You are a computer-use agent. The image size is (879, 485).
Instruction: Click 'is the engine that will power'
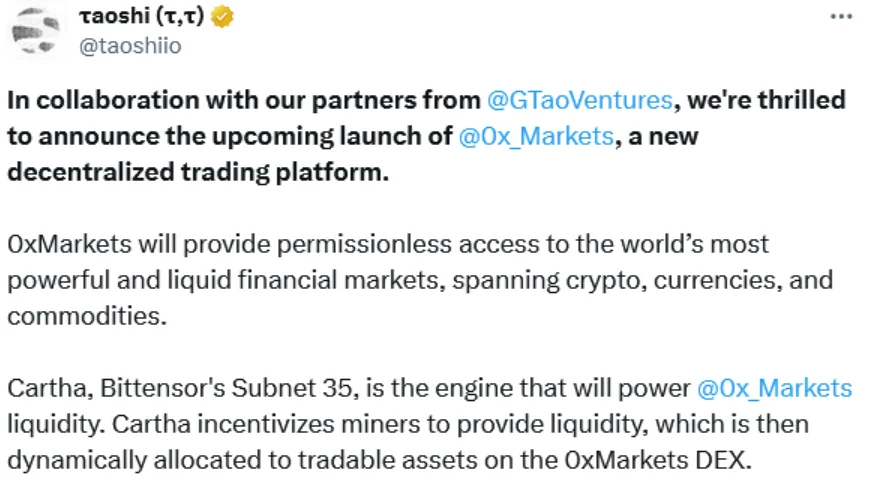pyautogui.click(x=528, y=388)
